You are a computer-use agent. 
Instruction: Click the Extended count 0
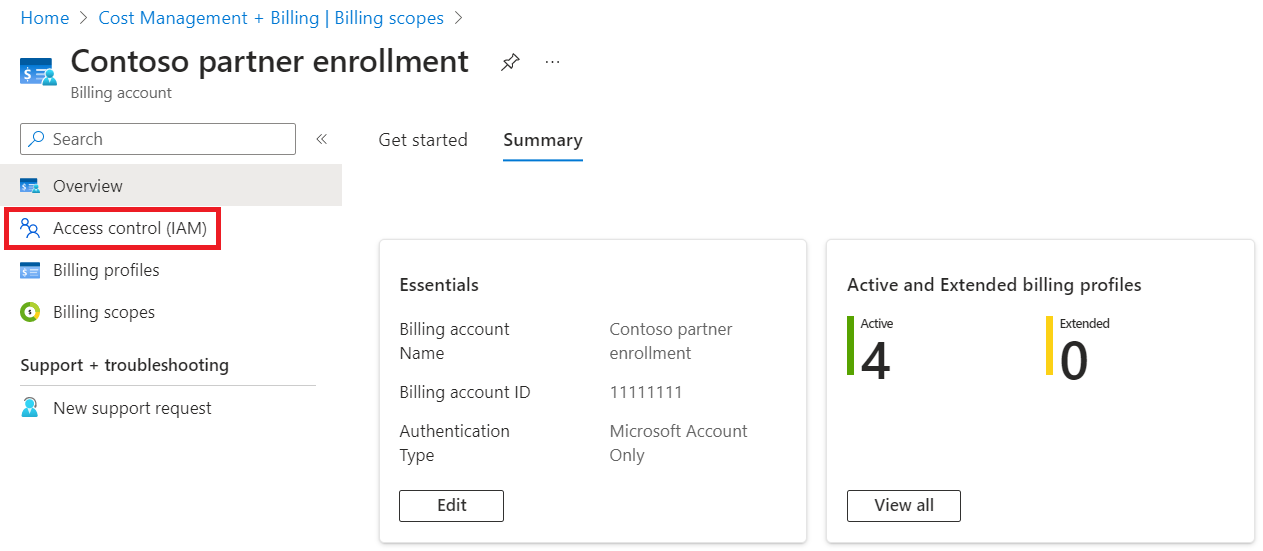1073,361
